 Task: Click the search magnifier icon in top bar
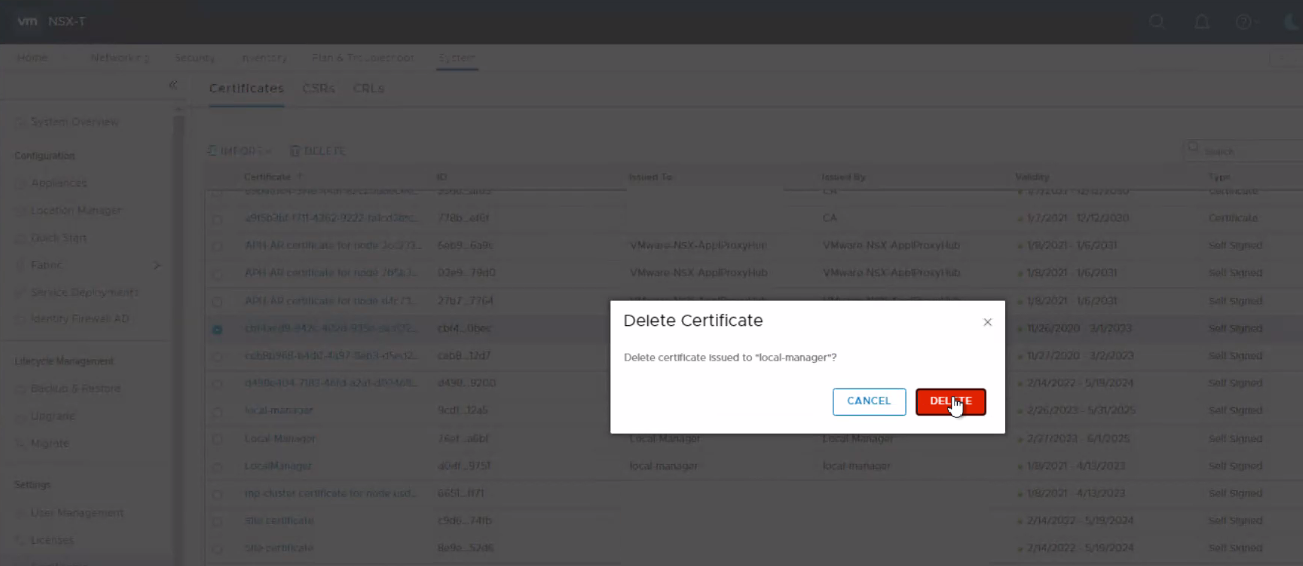click(x=1157, y=22)
